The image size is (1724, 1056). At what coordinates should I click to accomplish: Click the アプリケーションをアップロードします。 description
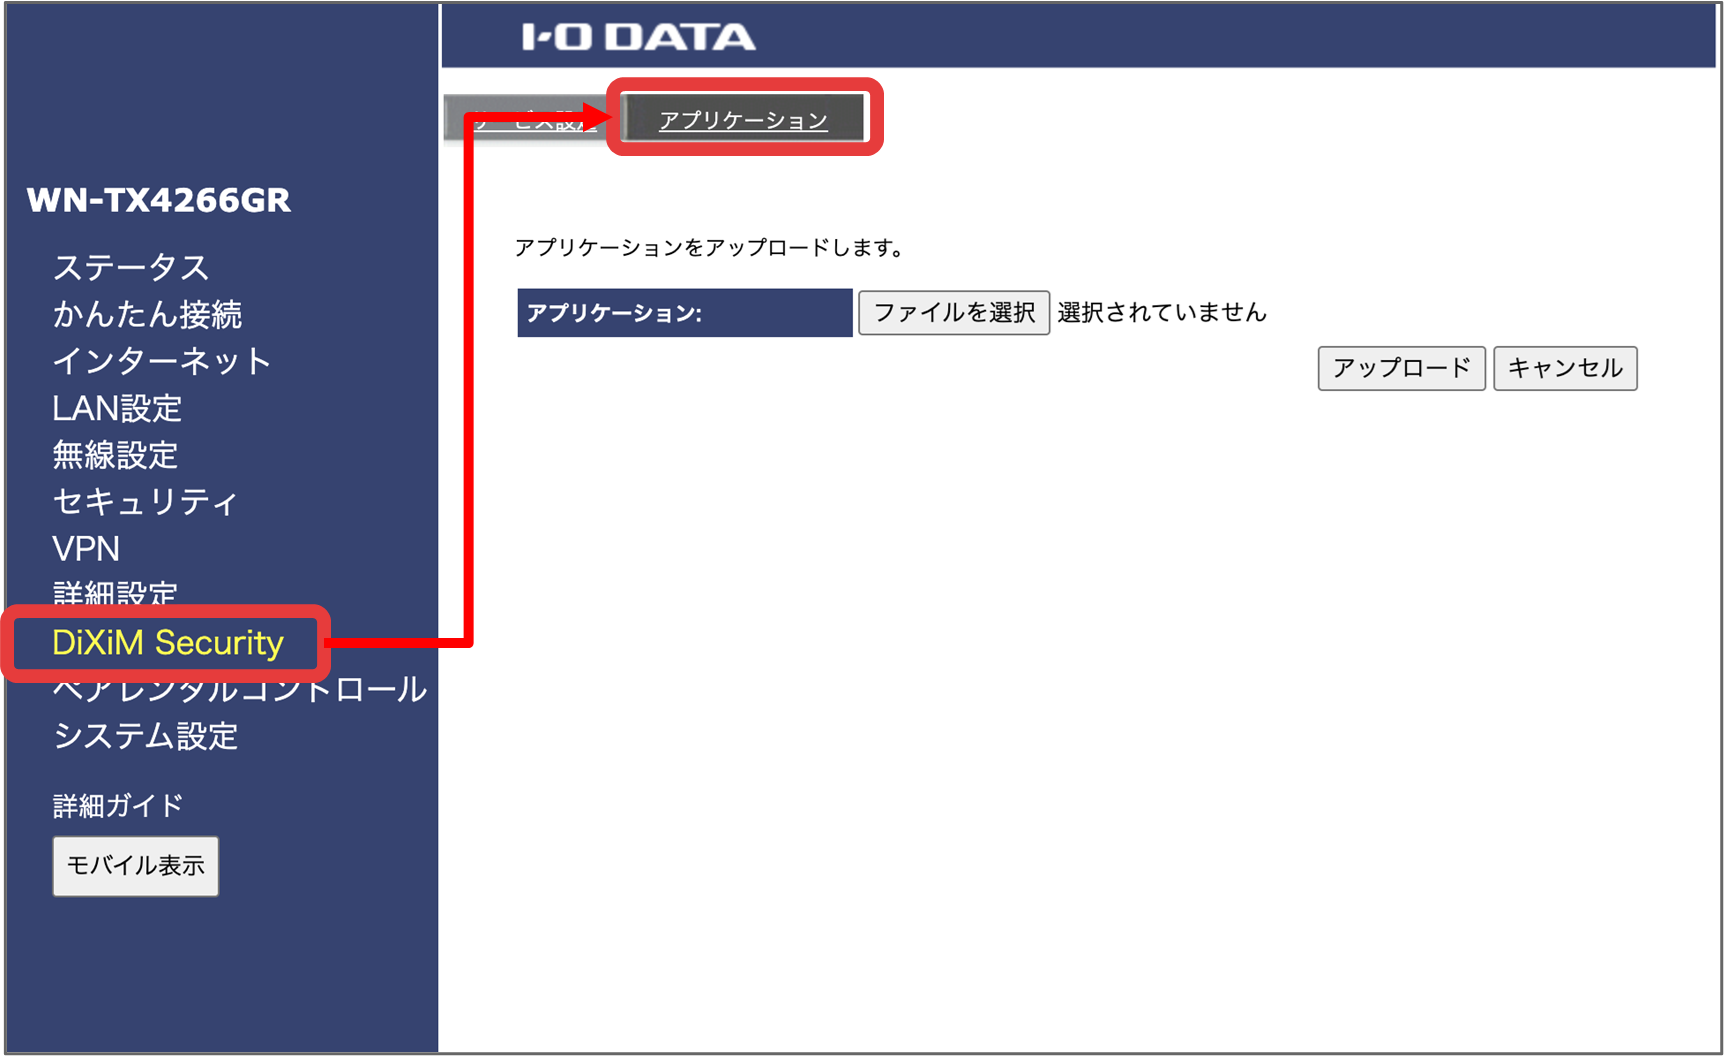709,248
